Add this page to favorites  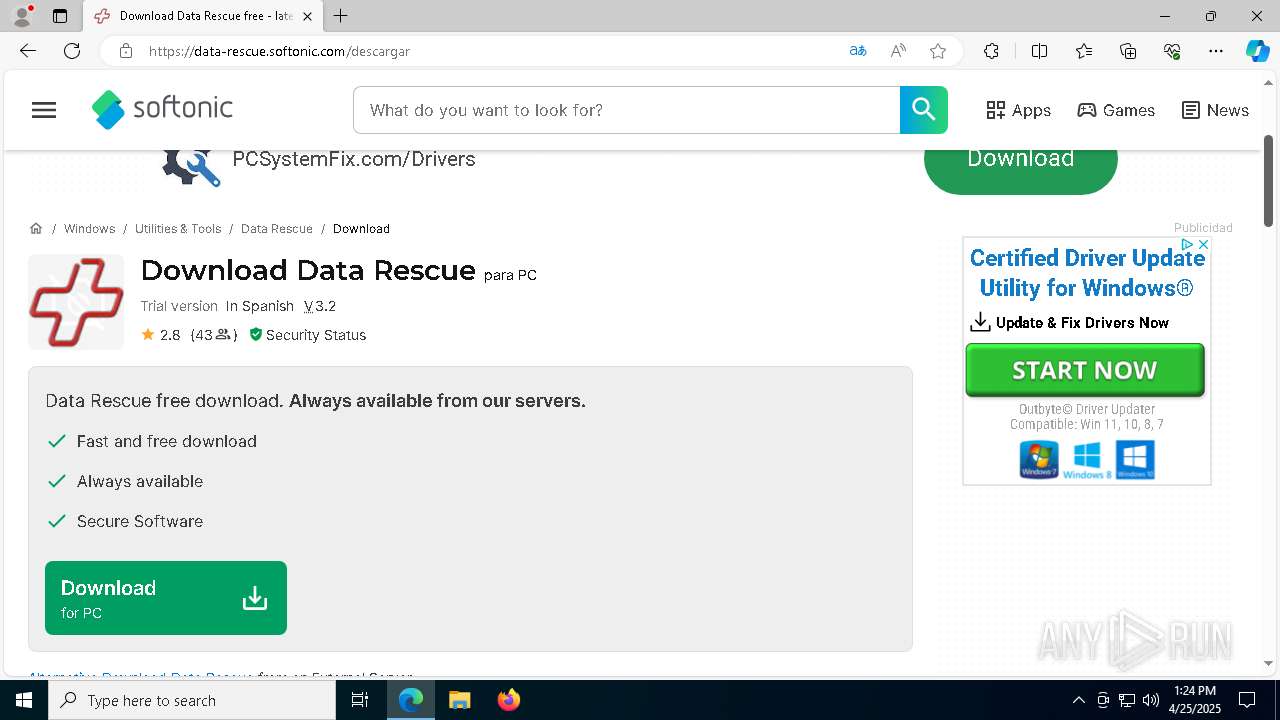click(x=938, y=51)
